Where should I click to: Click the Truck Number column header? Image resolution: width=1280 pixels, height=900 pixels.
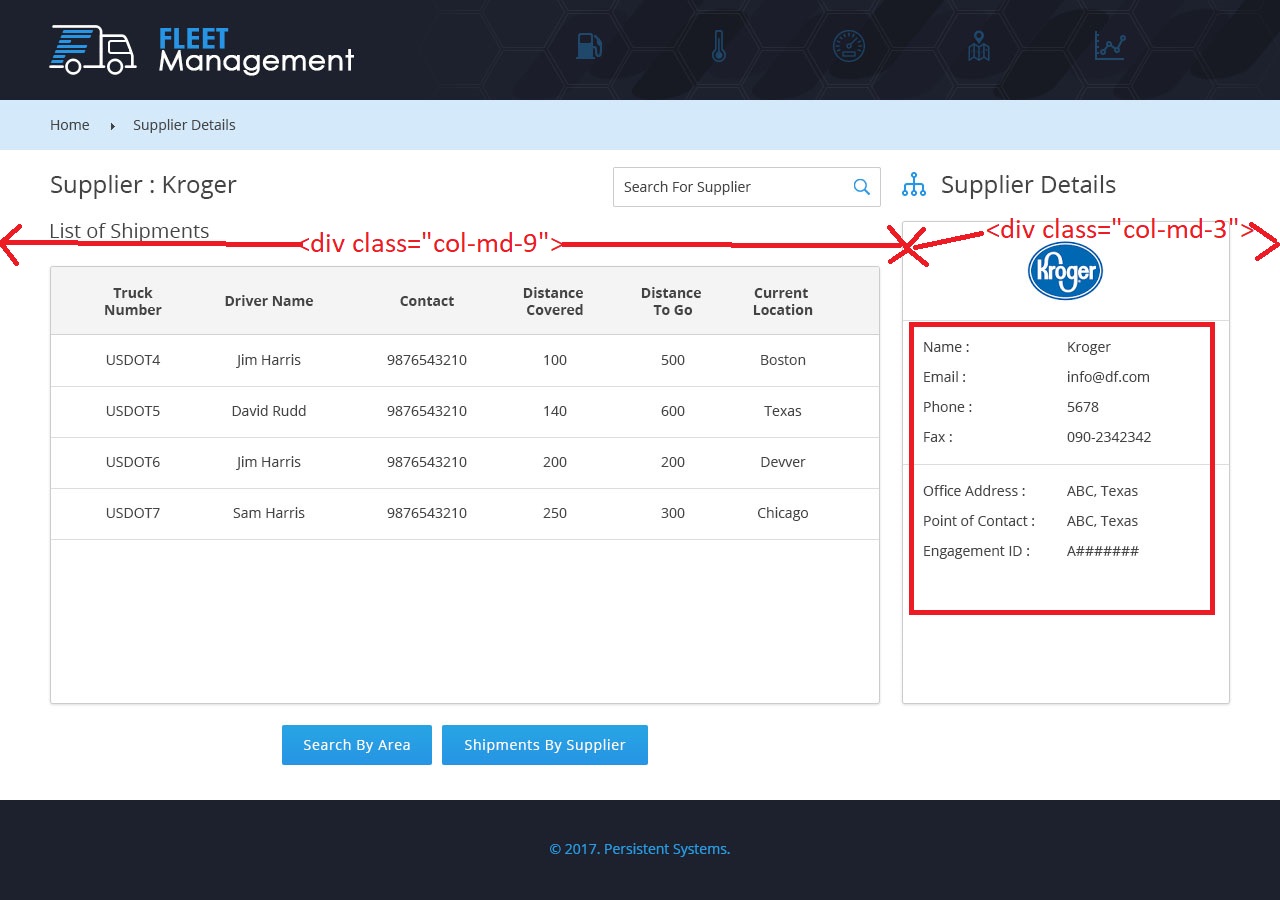[x=133, y=301]
